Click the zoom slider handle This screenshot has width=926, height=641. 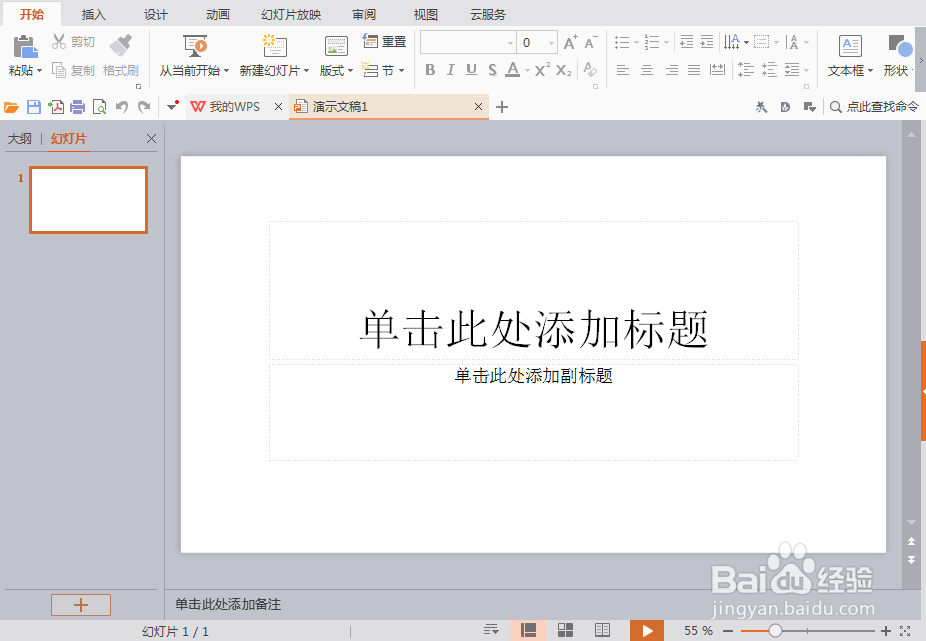[775, 631]
